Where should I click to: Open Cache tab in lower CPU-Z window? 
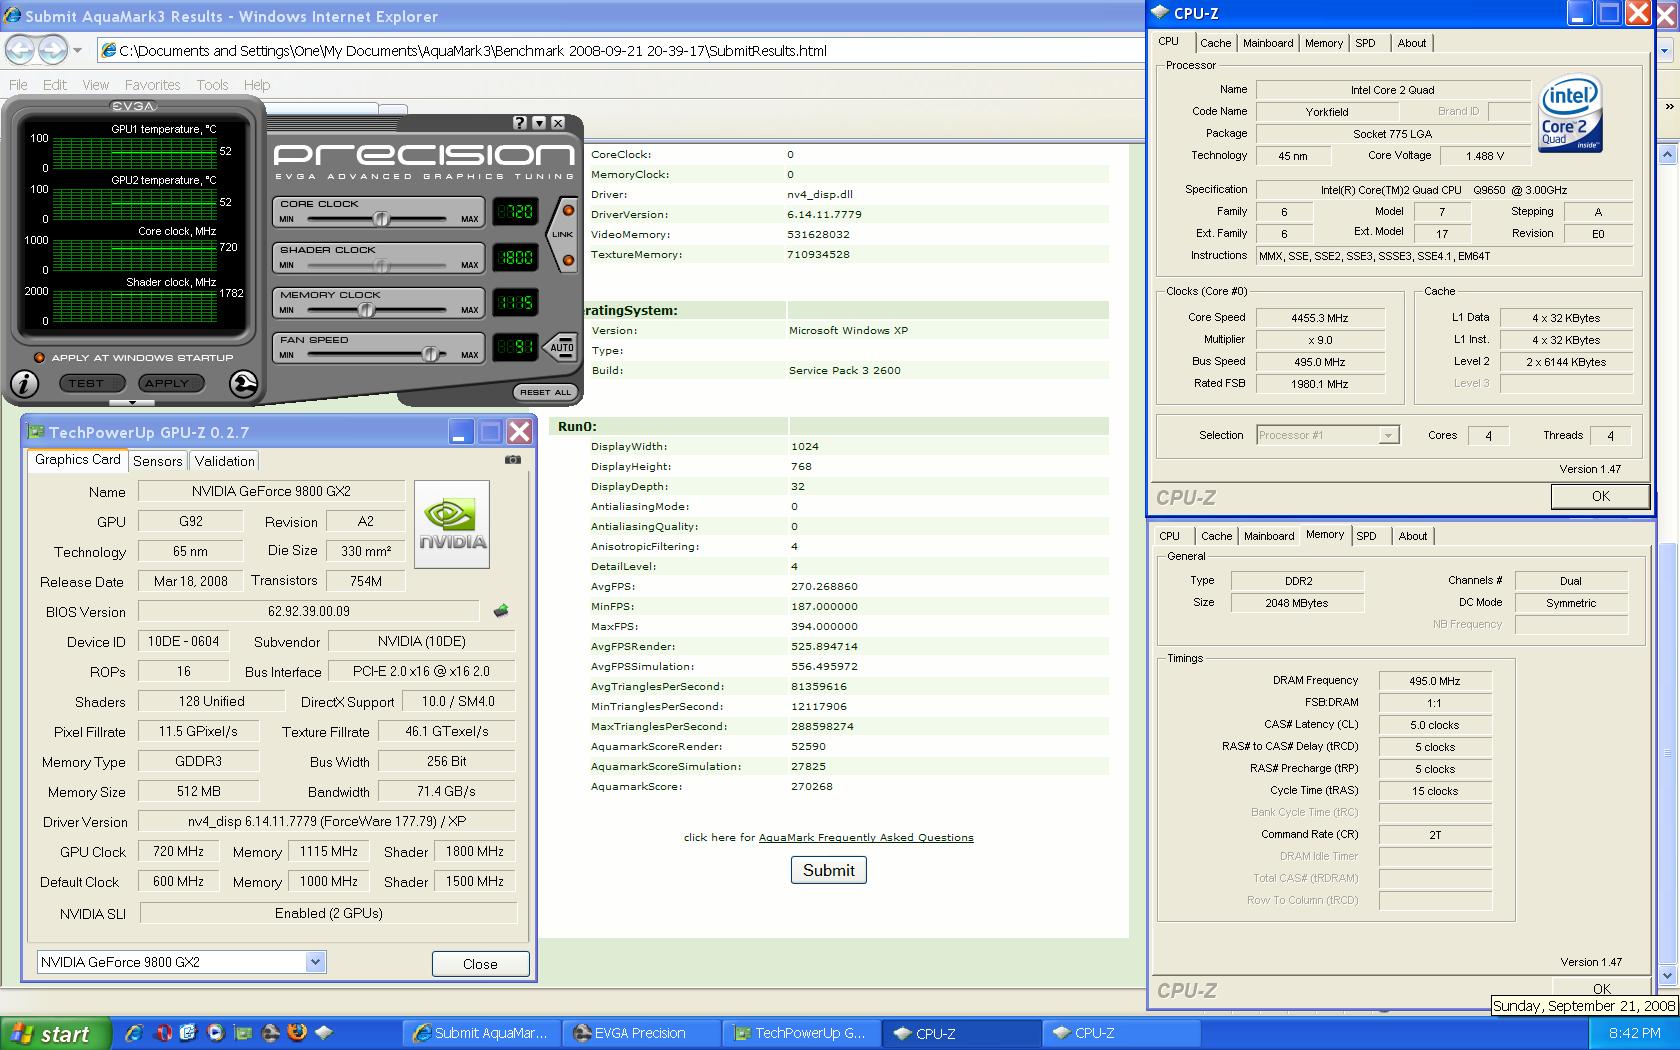(1216, 536)
